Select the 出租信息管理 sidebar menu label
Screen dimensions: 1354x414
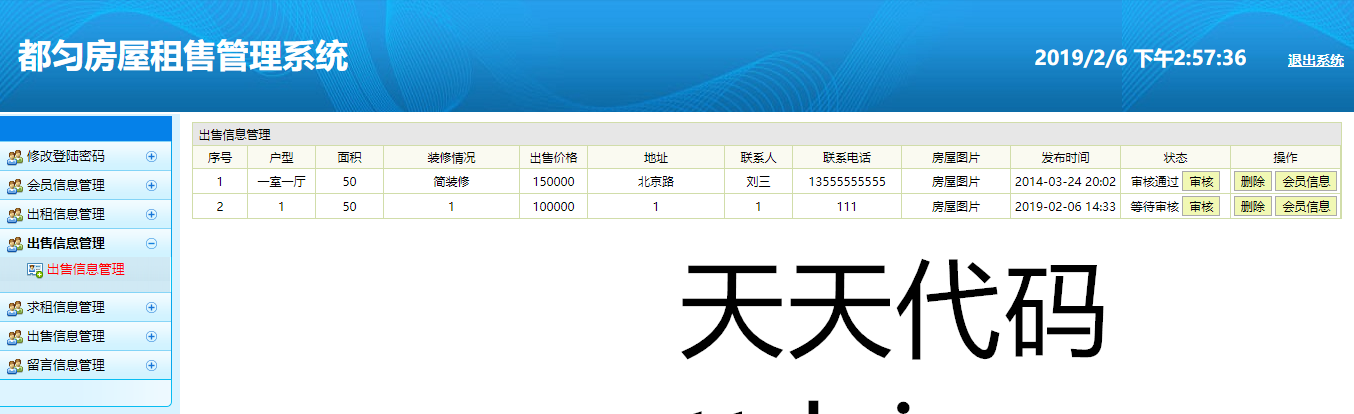click(66, 215)
